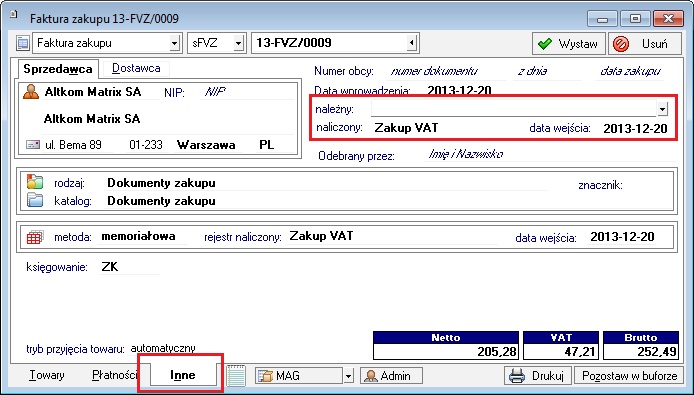Click the księgowanie ZK value
Viewport: 694px width, 395px height.
(x=110, y=267)
